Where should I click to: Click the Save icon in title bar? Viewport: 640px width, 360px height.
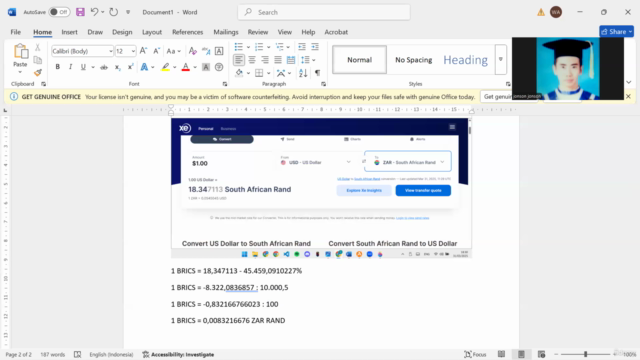(80, 12)
